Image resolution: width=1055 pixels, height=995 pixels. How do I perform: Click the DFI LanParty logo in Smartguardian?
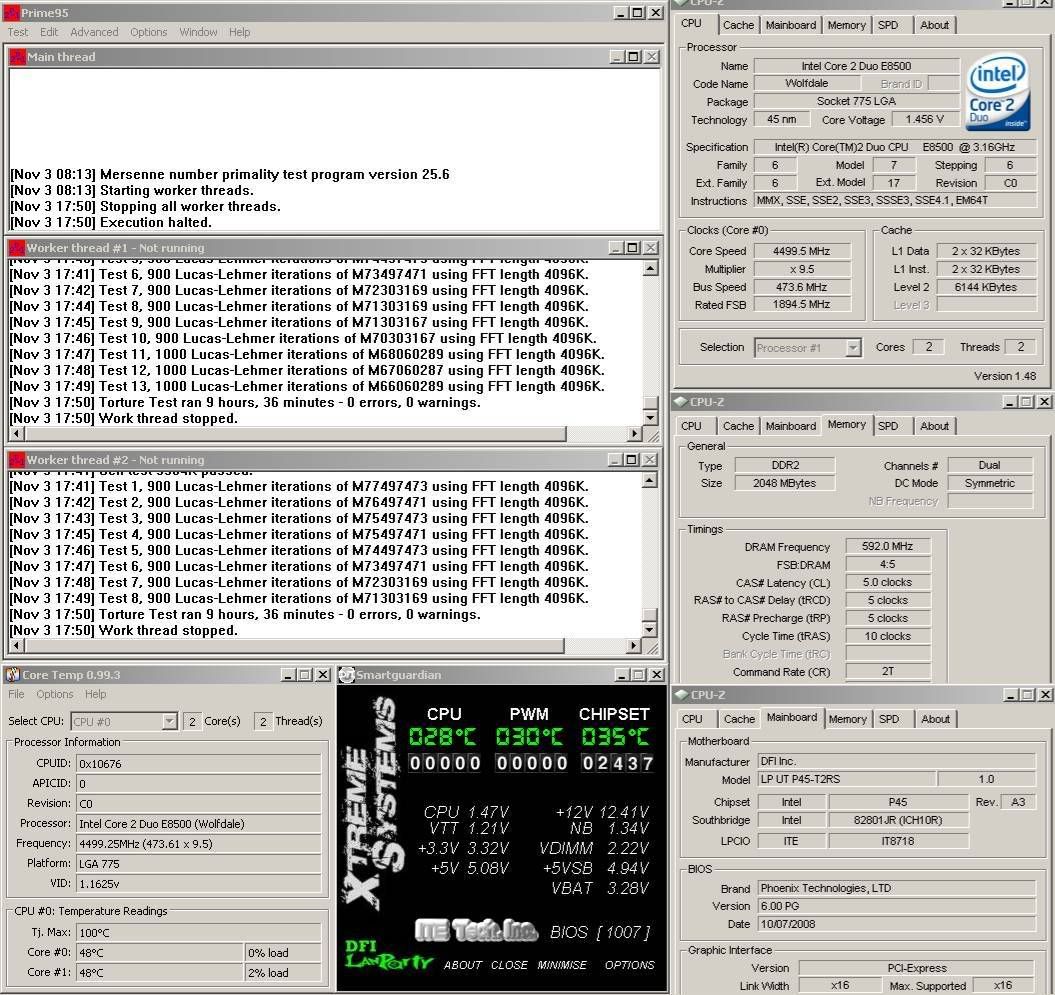(x=388, y=955)
